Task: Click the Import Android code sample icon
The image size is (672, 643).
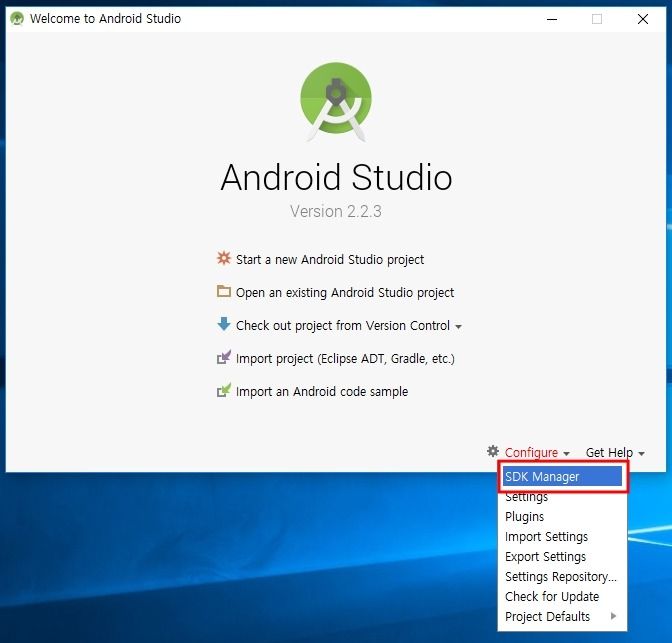Action: click(223, 390)
